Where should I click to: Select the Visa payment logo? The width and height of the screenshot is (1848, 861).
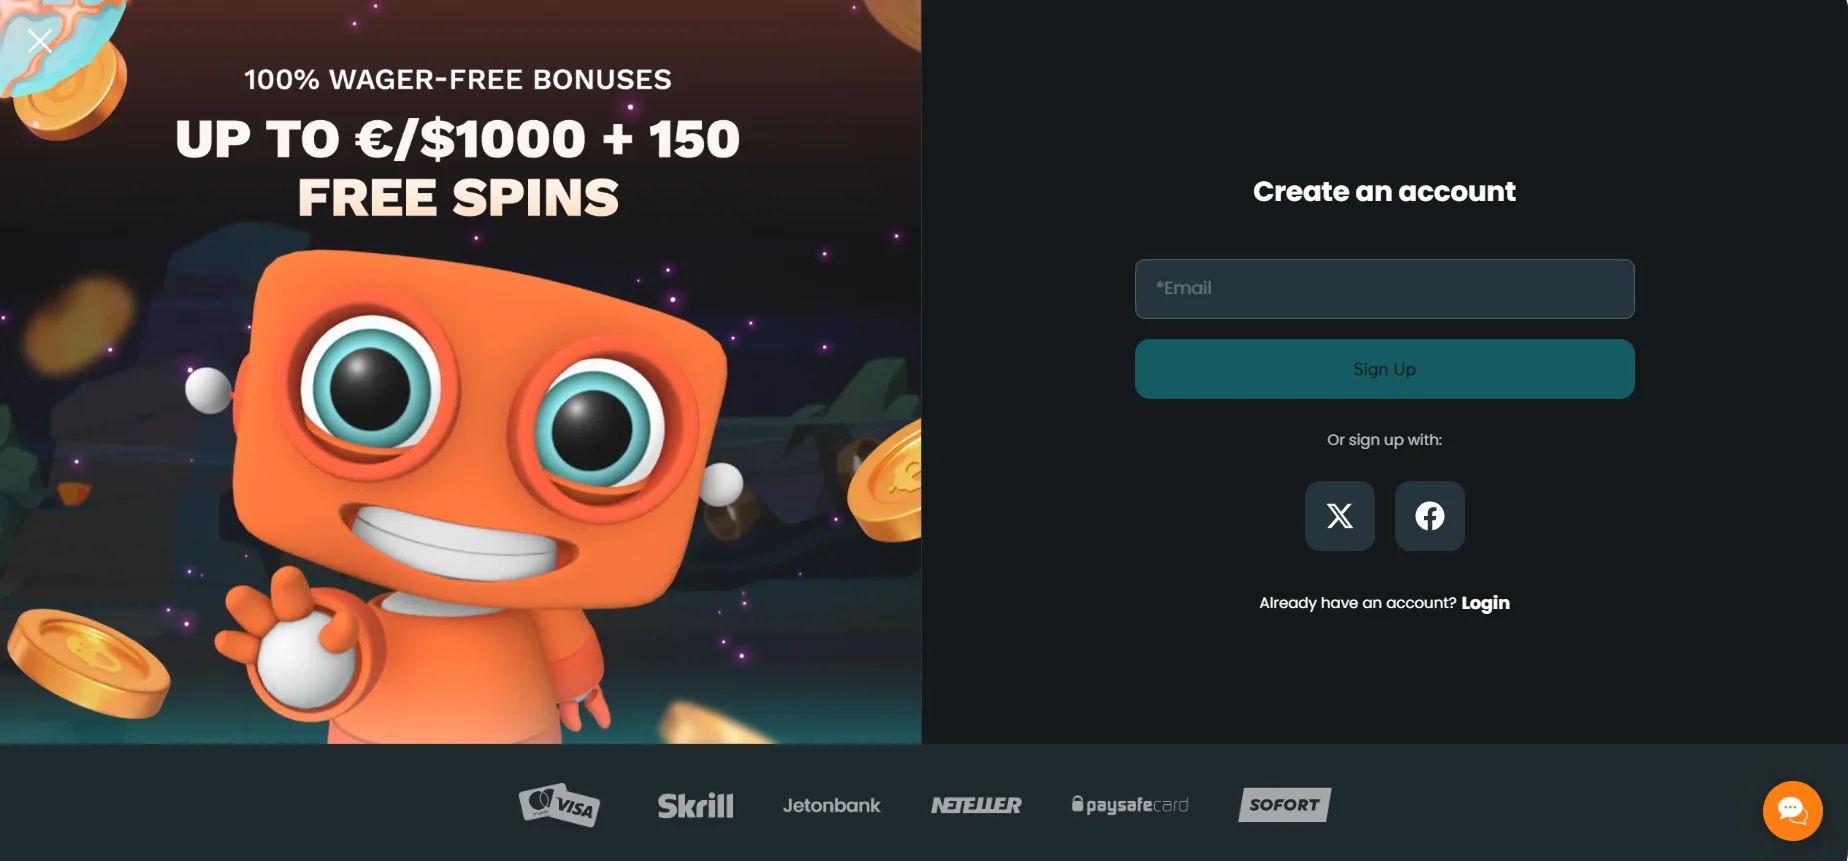(x=560, y=805)
